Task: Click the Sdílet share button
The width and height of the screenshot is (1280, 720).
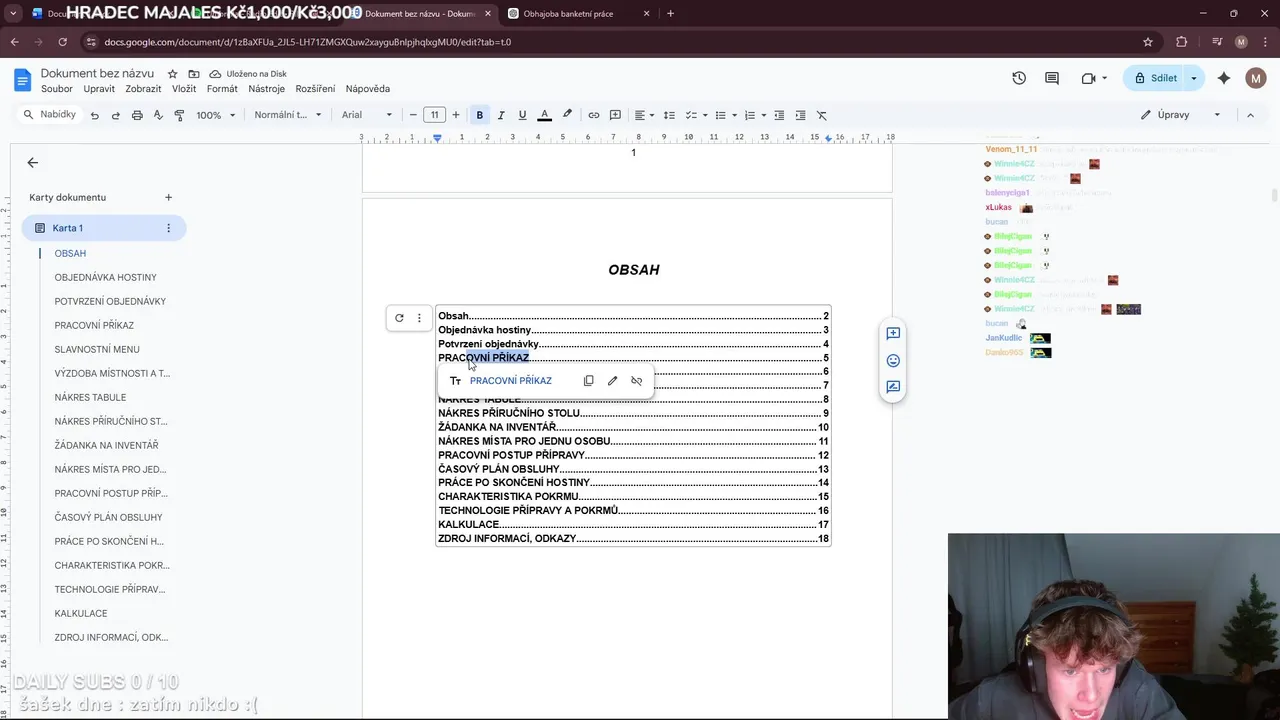Action: tap(1154, 78)
